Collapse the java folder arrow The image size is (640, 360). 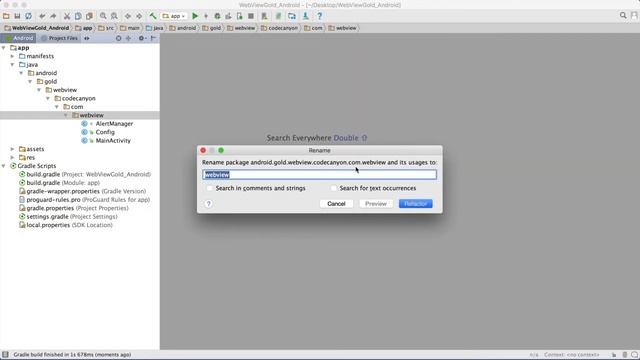point(13,64)
